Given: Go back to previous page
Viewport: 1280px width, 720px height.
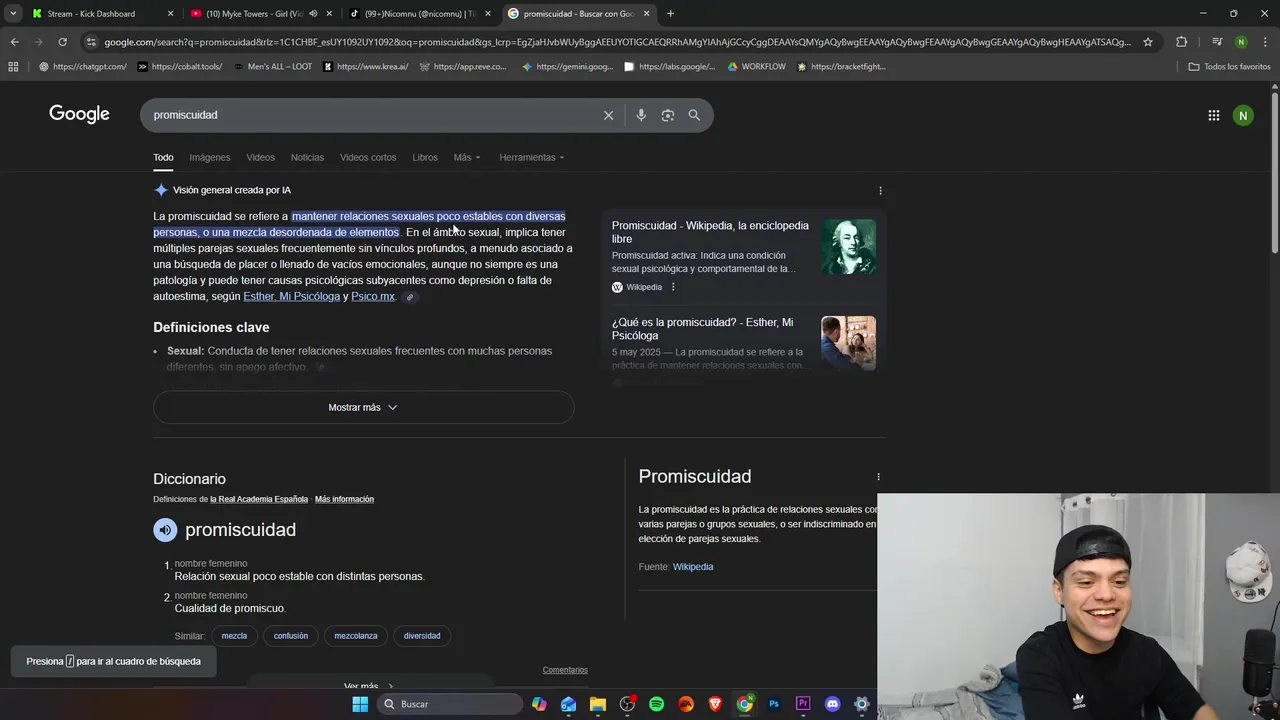Looking at the screenshot, I should 14,42.
